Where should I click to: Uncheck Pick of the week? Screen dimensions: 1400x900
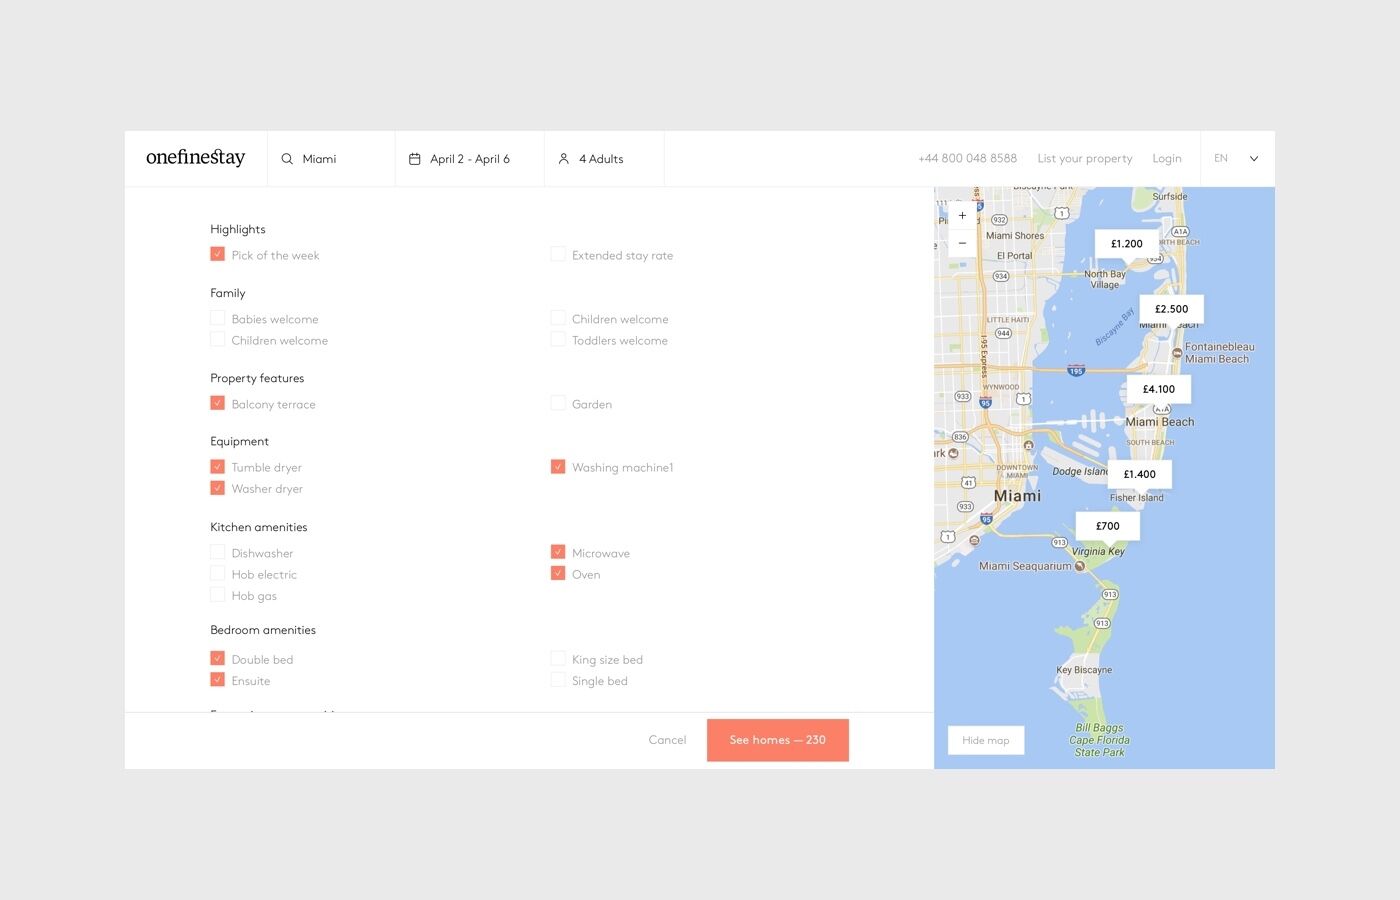[x=218, y=254]
